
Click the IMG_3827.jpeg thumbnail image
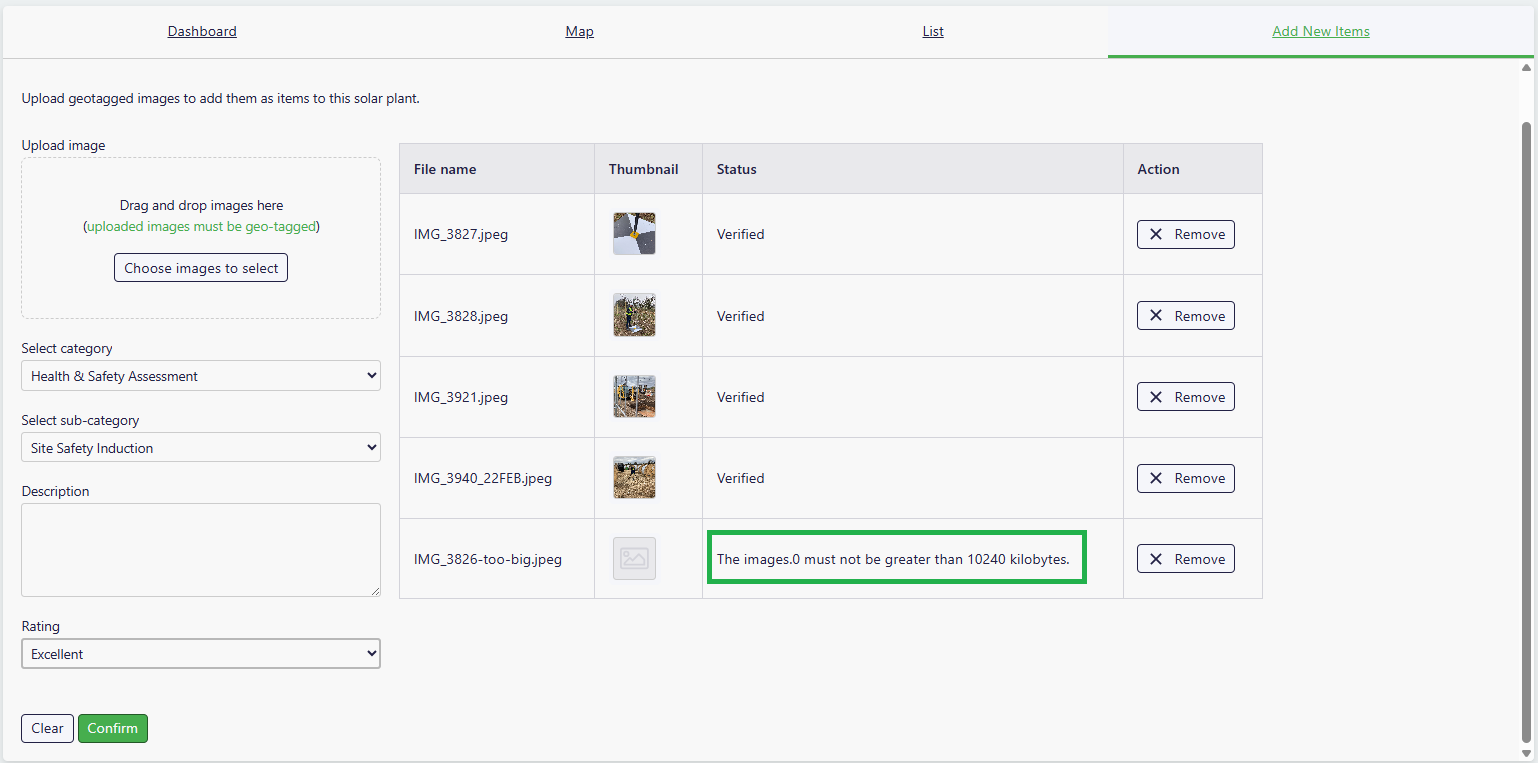click(x=634, y=234)
